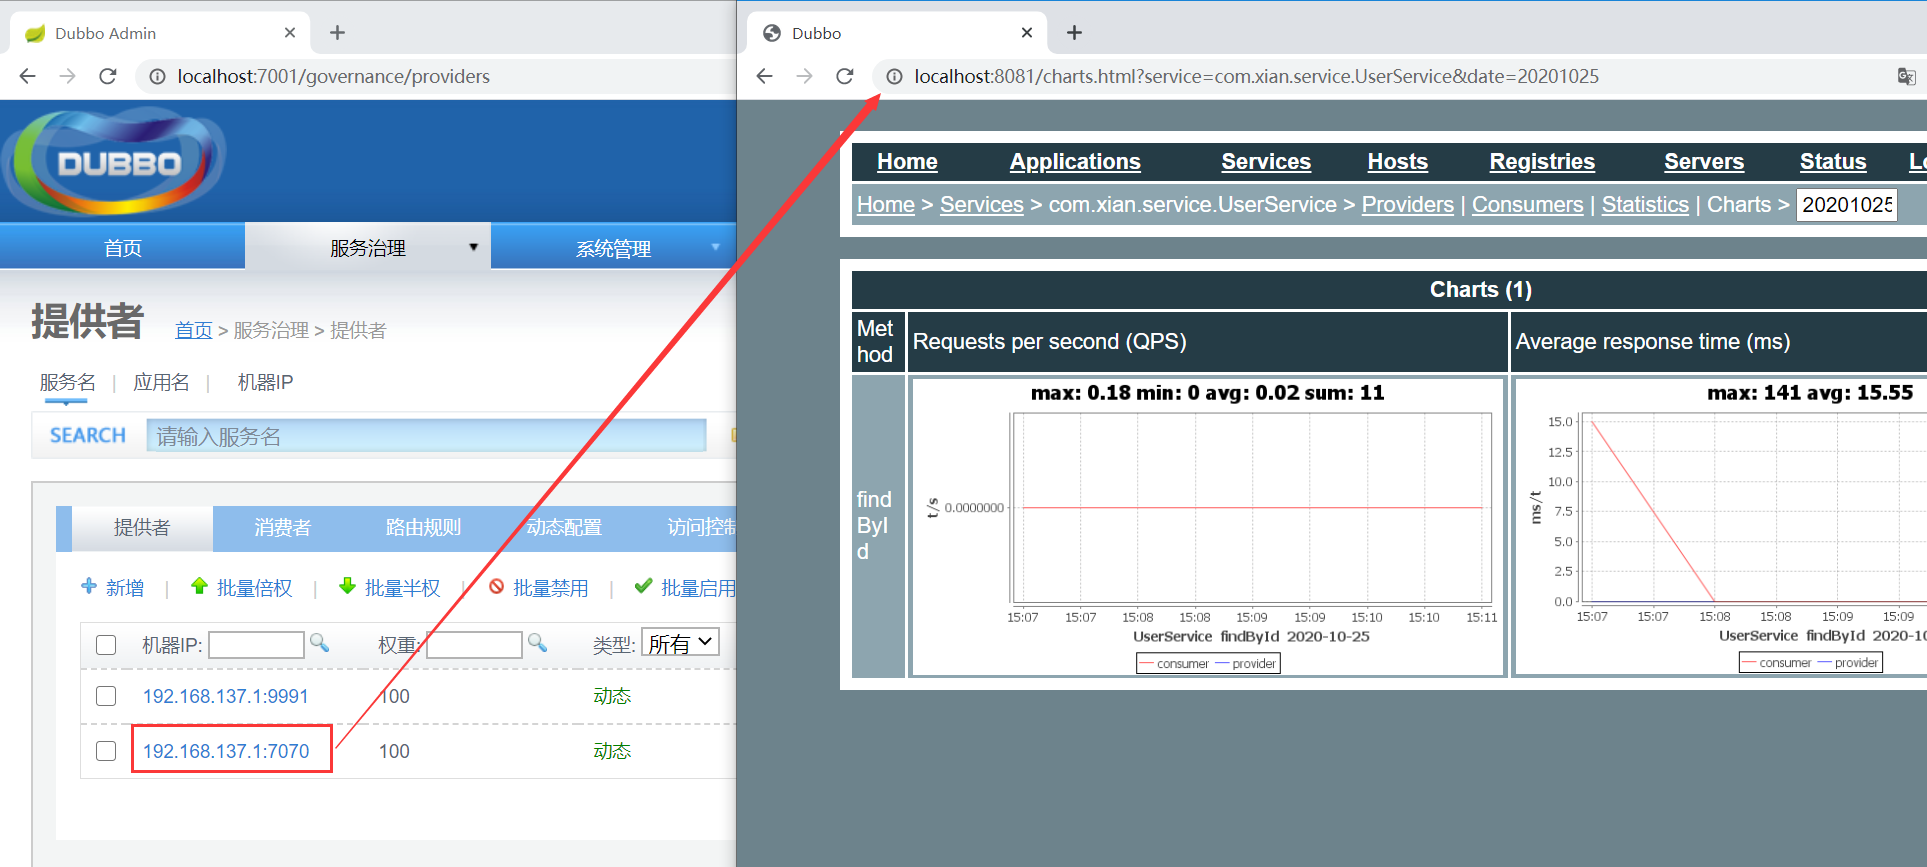Click the DUBBO logo
The height and width of the screenshot is (867, 1927).
(115, 161)
